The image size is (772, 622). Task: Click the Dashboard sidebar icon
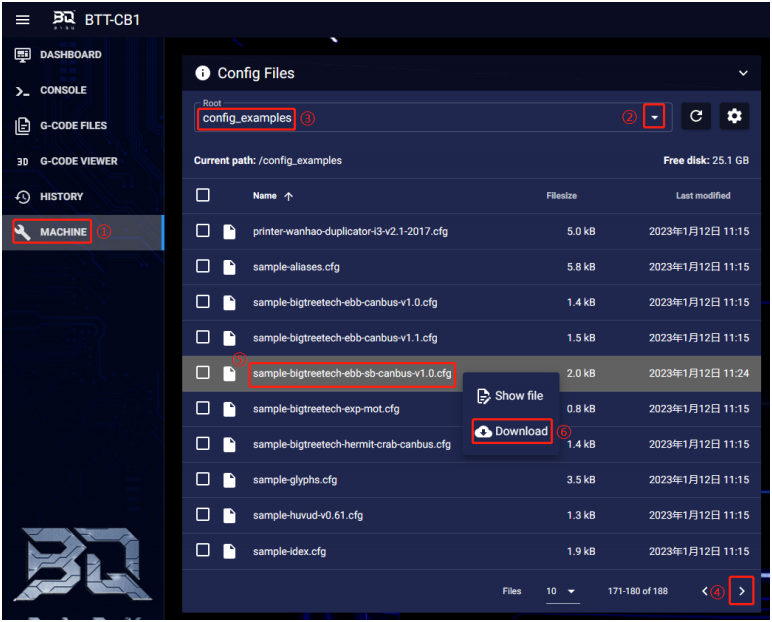[x=22, y=55]
